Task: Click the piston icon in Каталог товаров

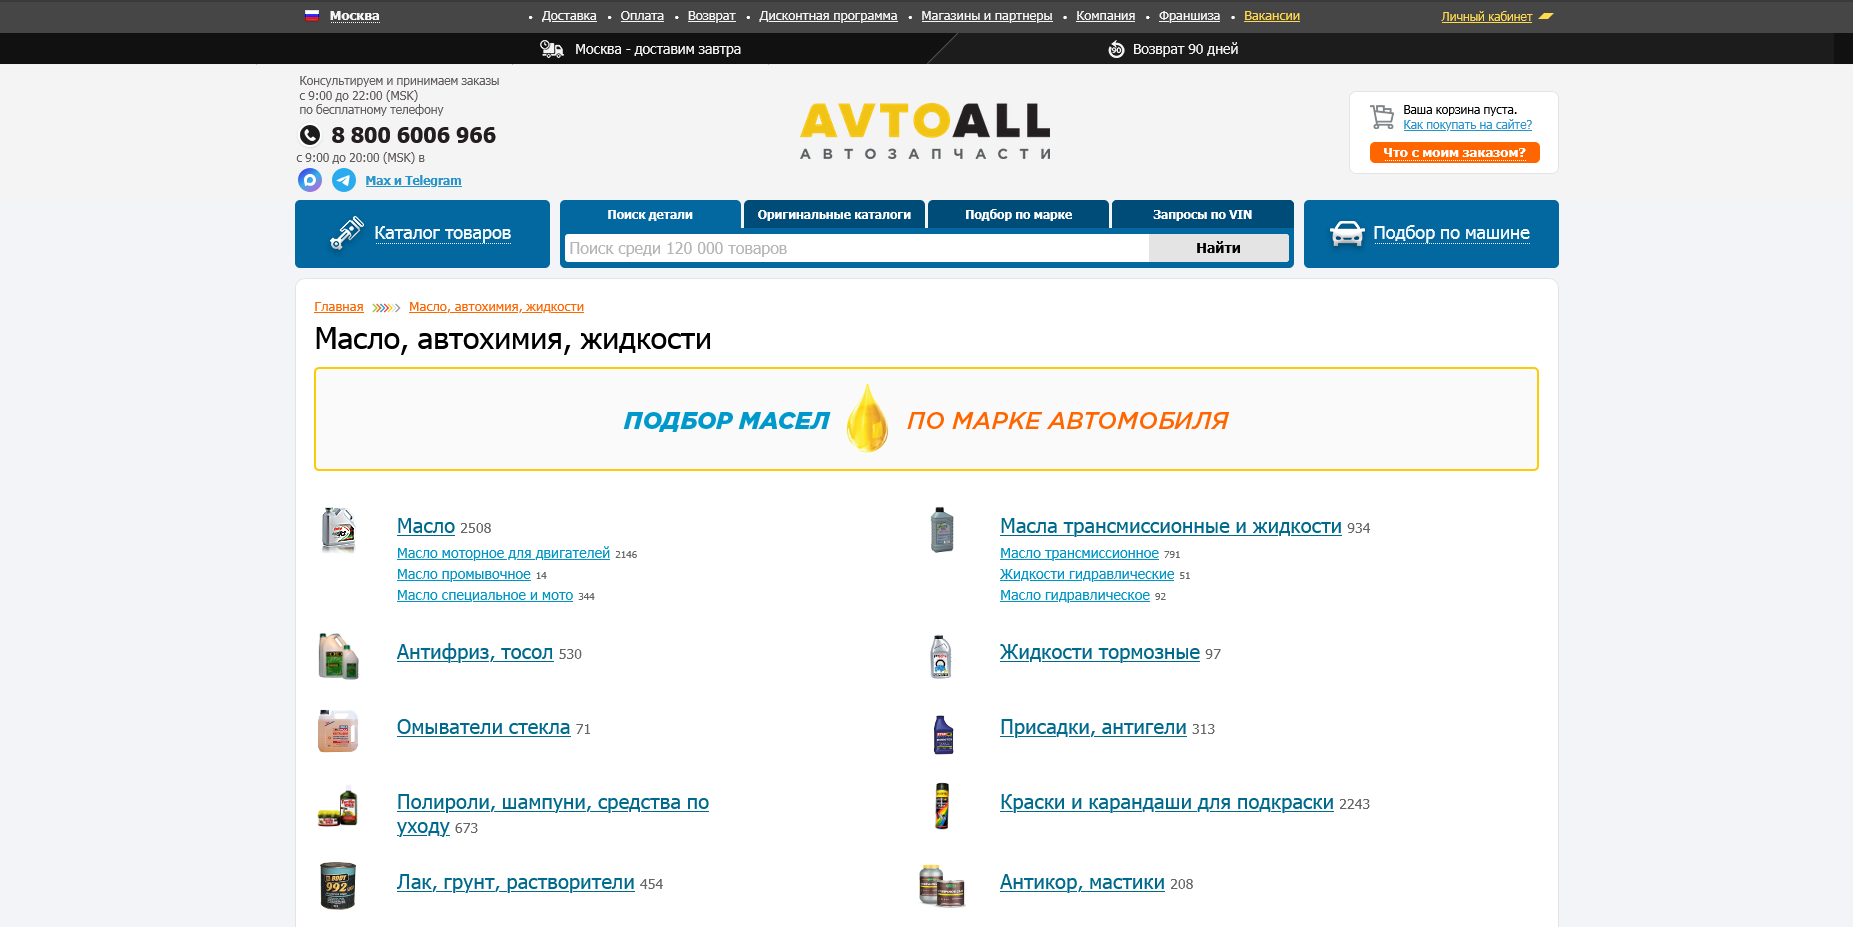Action: [346, 233]
